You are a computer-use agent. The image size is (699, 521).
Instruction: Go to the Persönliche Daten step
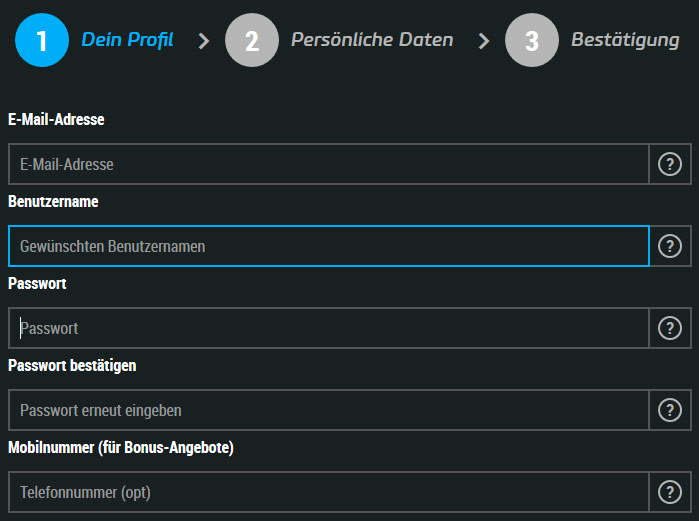[x=372, y=40]
